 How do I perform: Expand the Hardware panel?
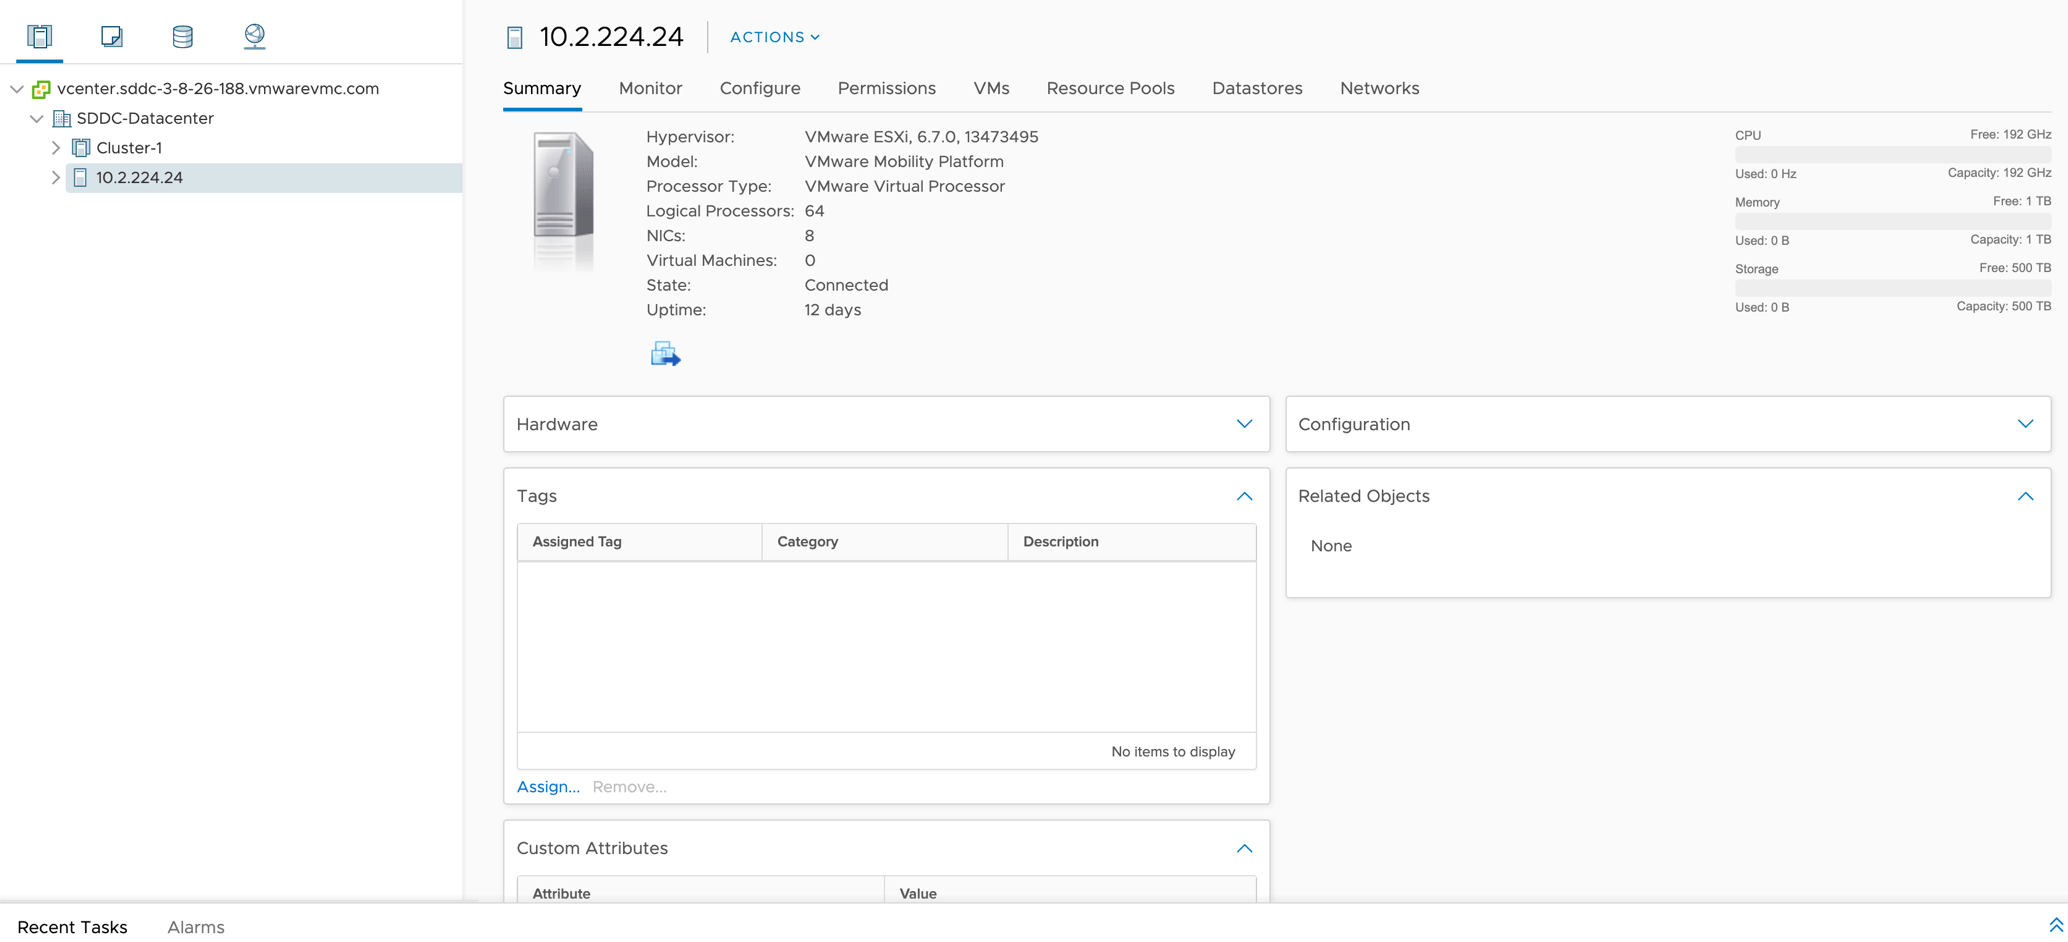pyautogui.click(x=1243, y=424)
